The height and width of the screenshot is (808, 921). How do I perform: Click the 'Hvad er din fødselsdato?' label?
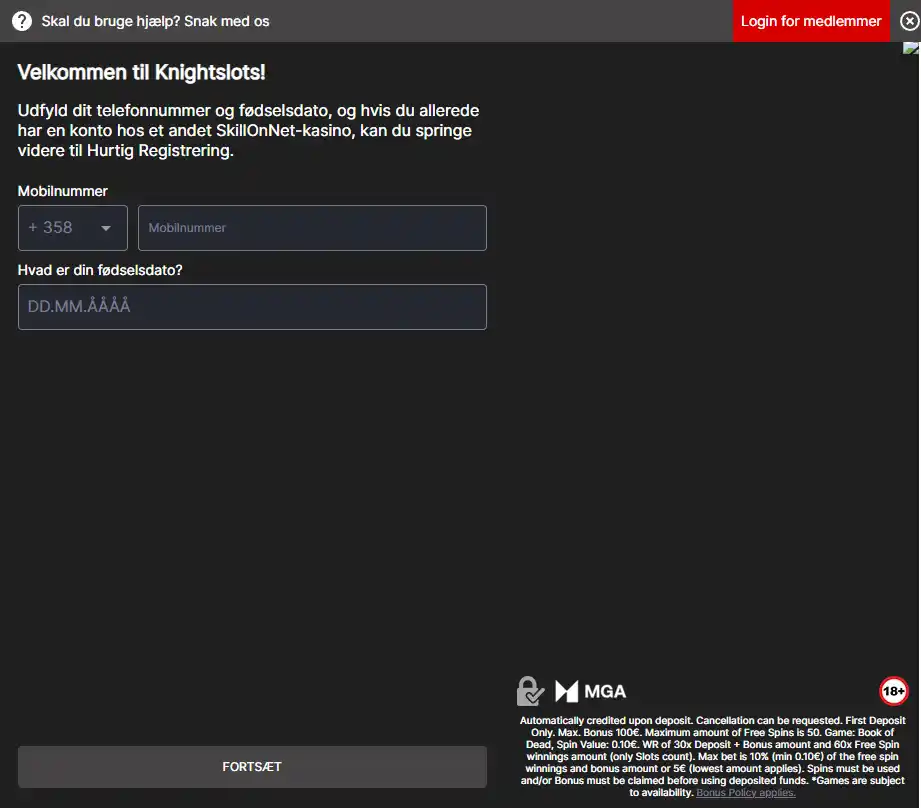pyautogui.click(x=100, y=270)
